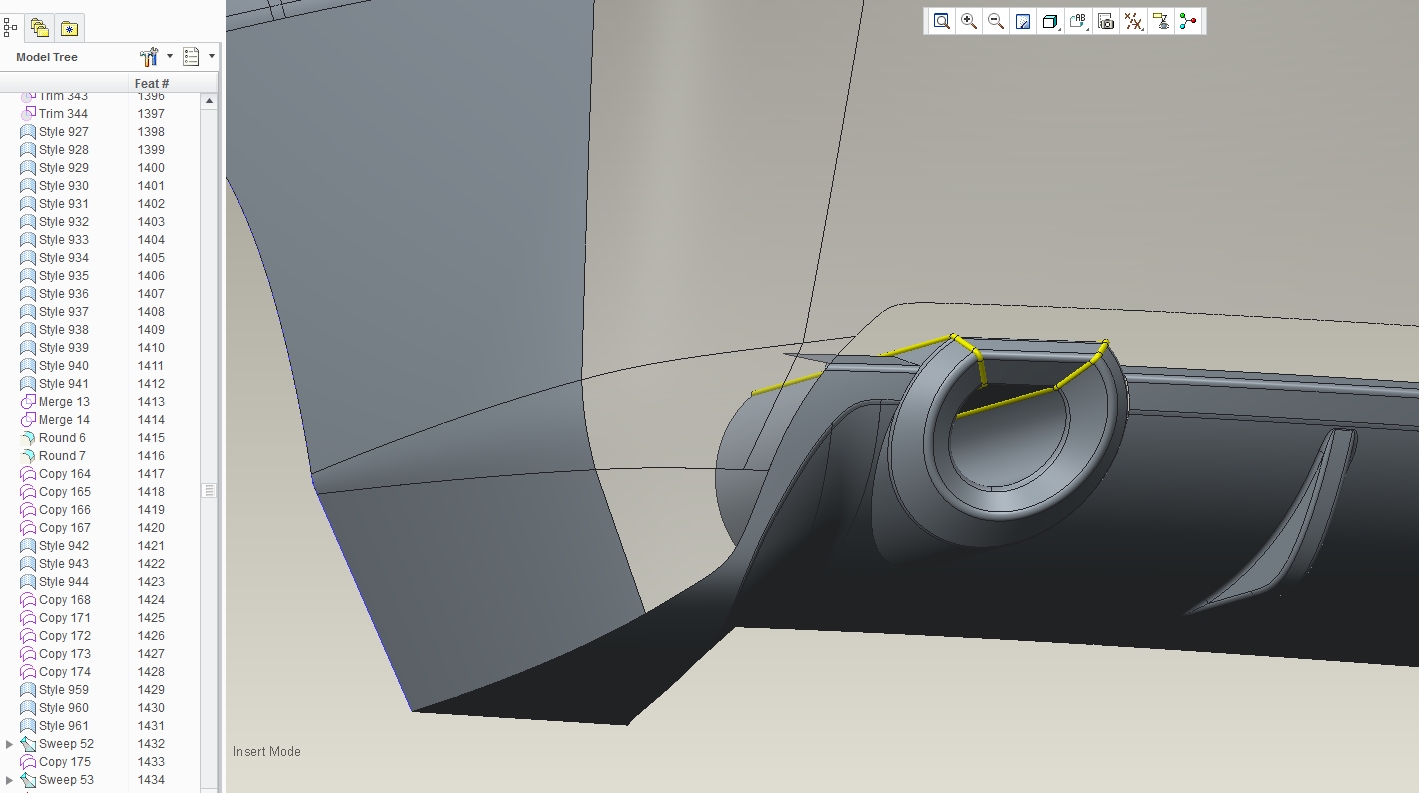Click the Insert Mode status text

tap(267, 751)
